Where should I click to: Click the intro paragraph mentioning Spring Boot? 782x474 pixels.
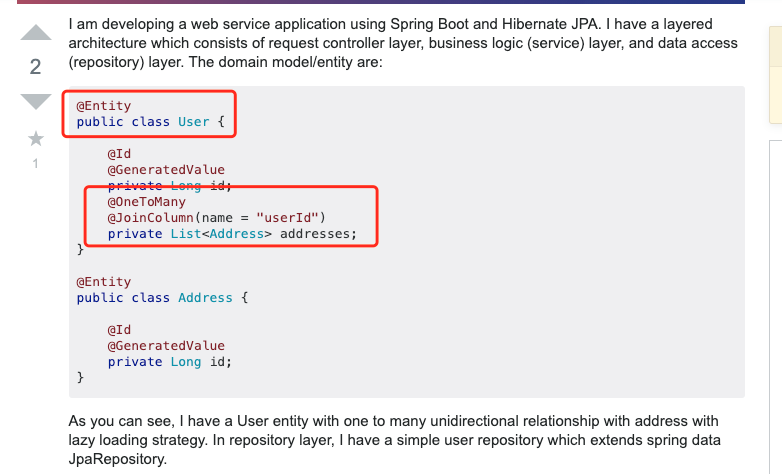click(x=400, y=44)
